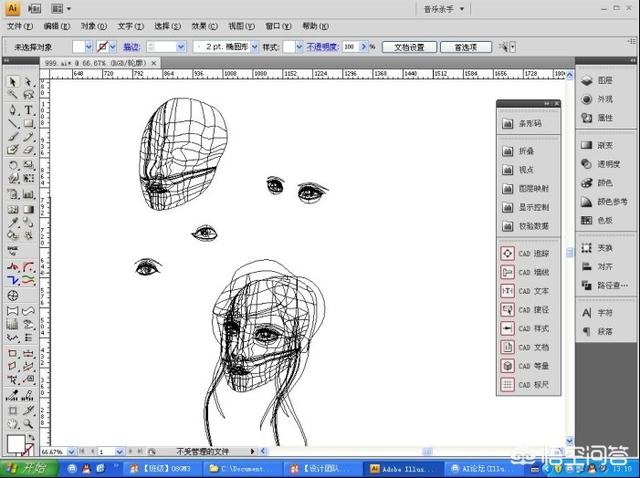
Task: Open the Transparency (透明度) panel
Action: [601, 164]
